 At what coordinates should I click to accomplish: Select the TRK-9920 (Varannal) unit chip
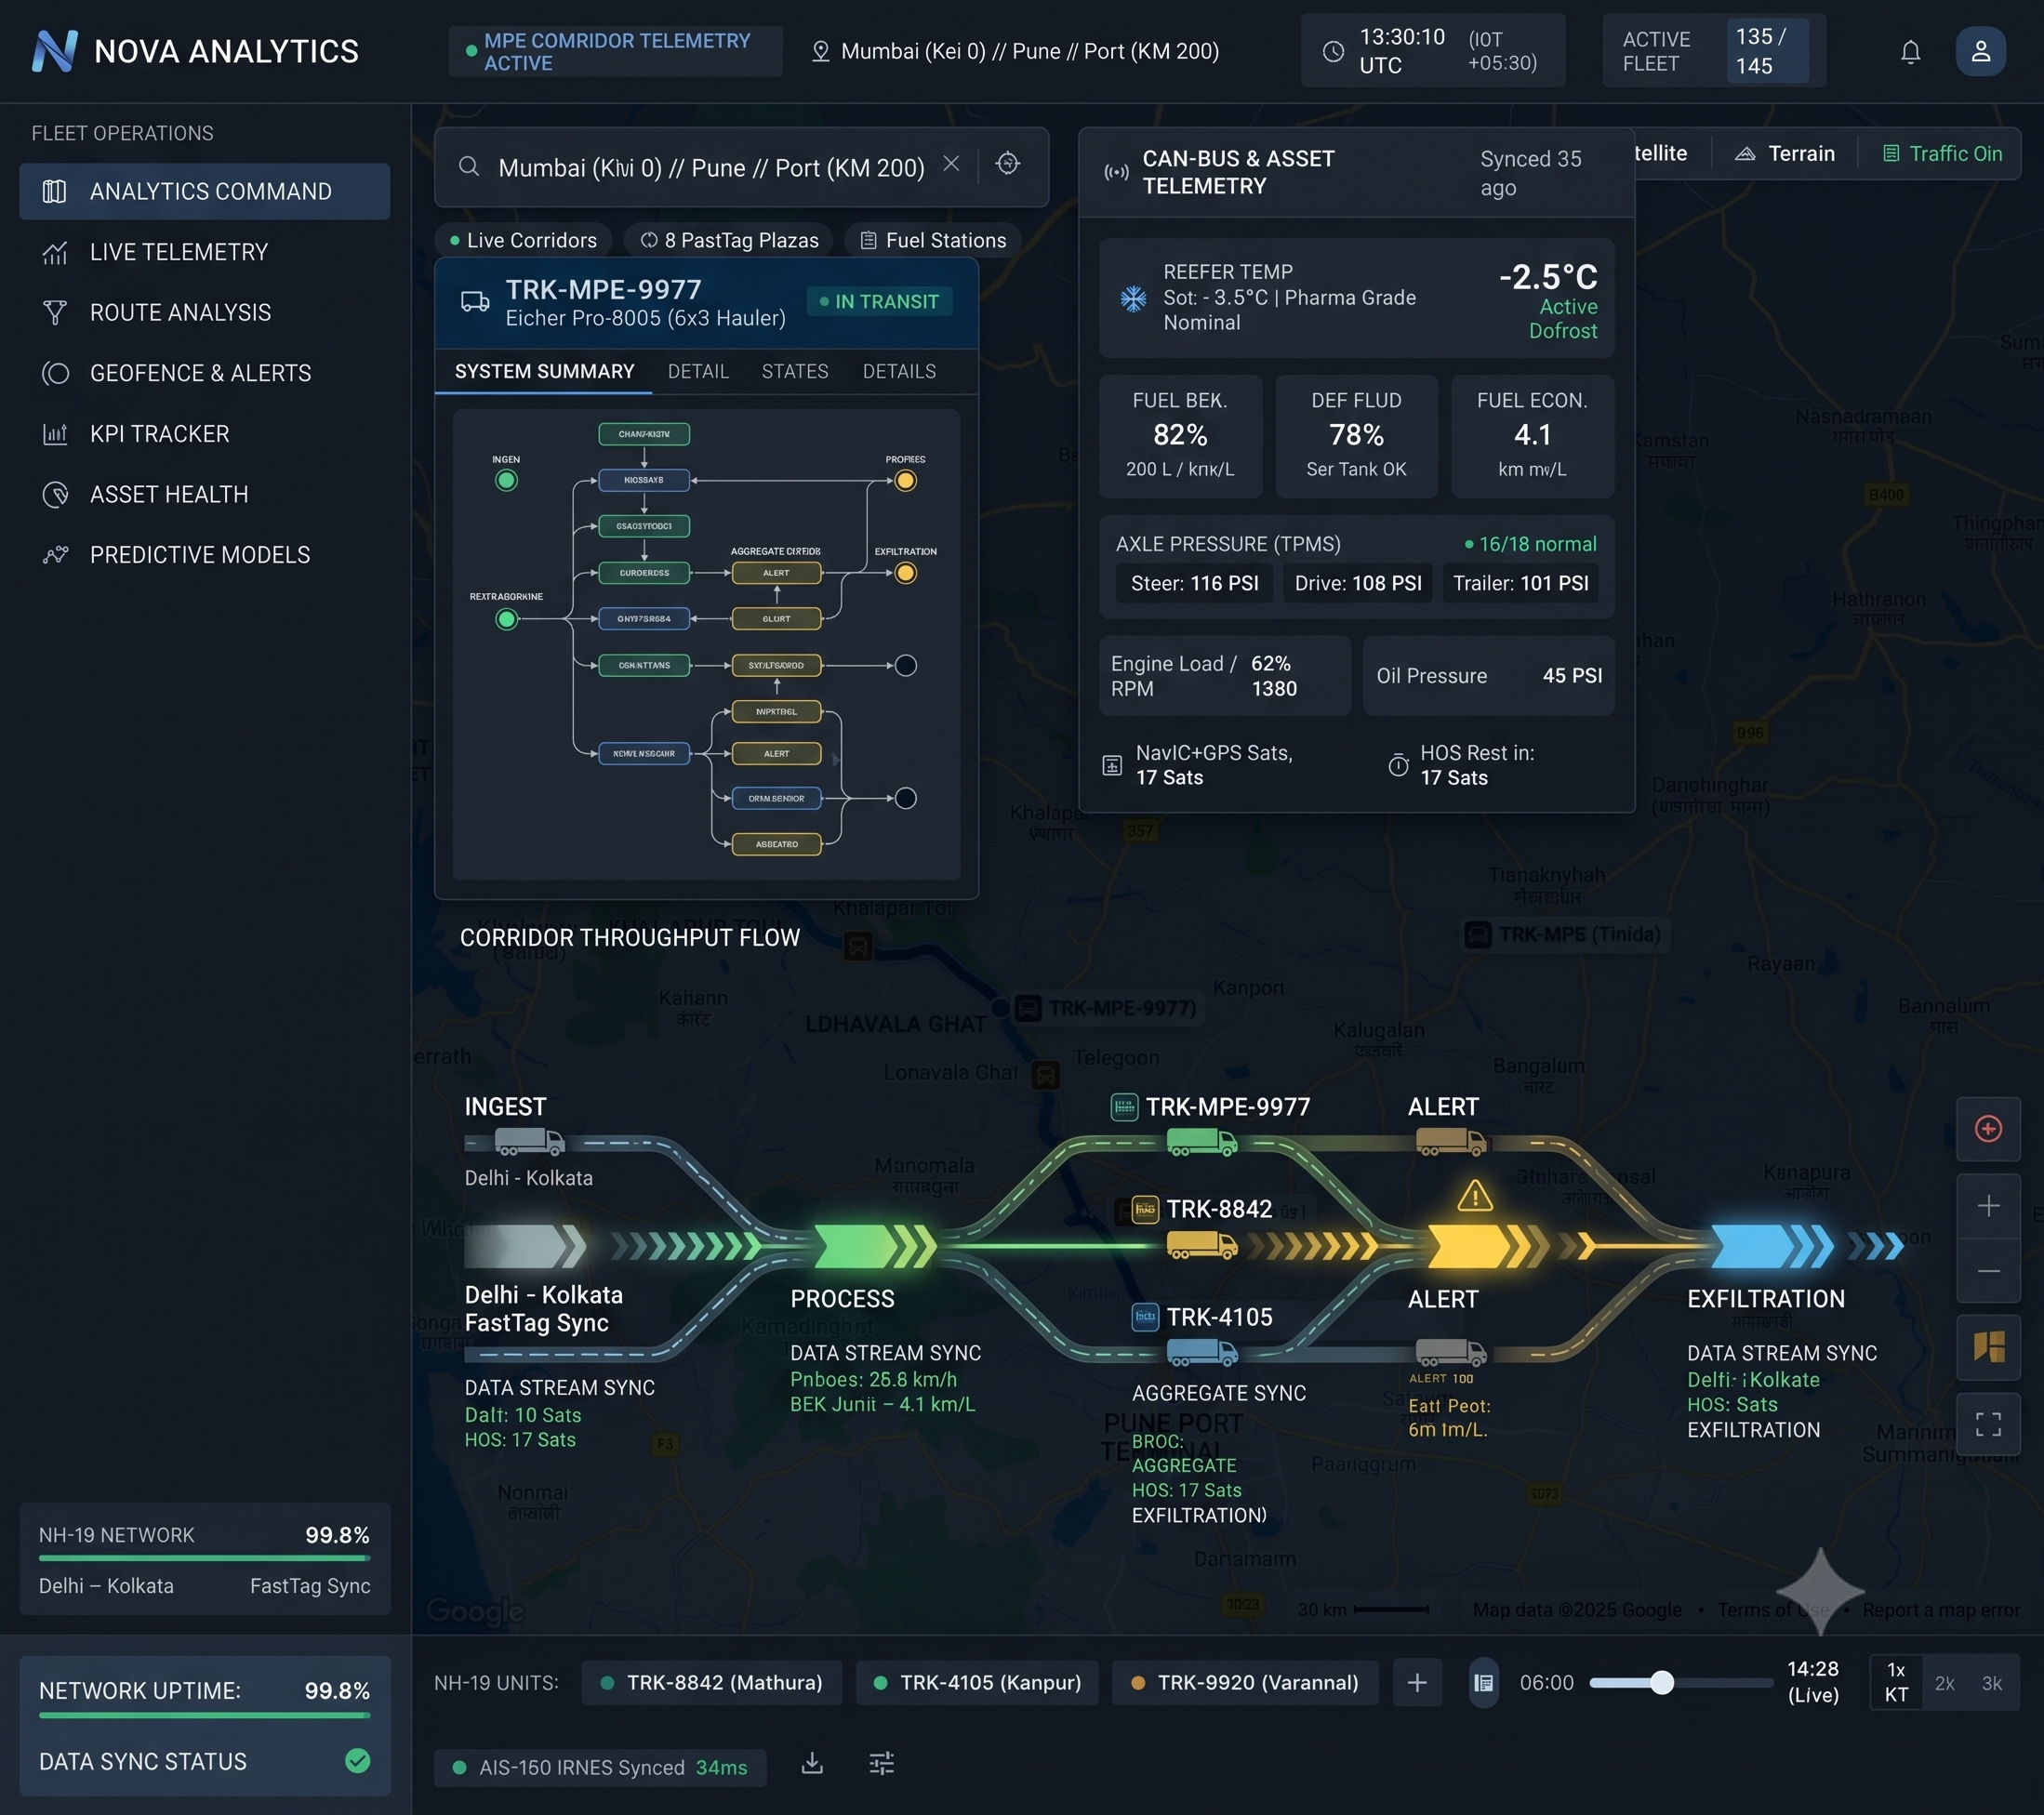1245,1683
